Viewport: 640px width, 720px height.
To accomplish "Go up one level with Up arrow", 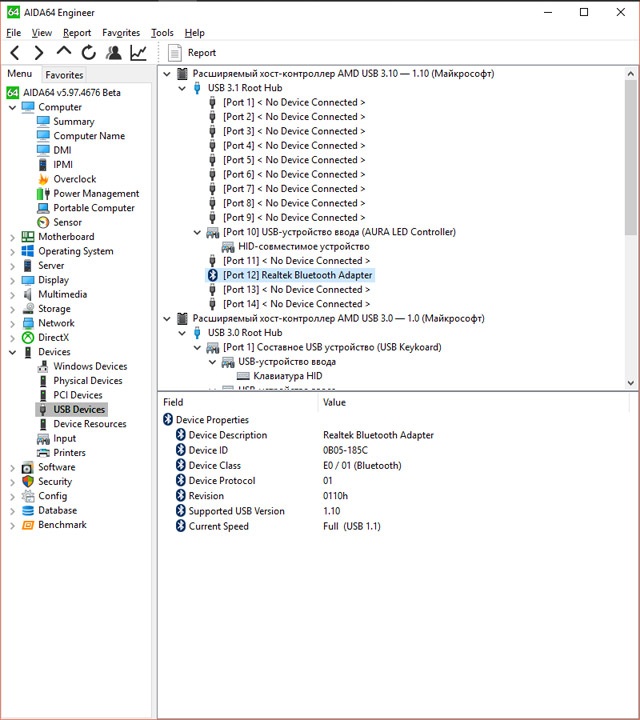I will tap(64, 51).
